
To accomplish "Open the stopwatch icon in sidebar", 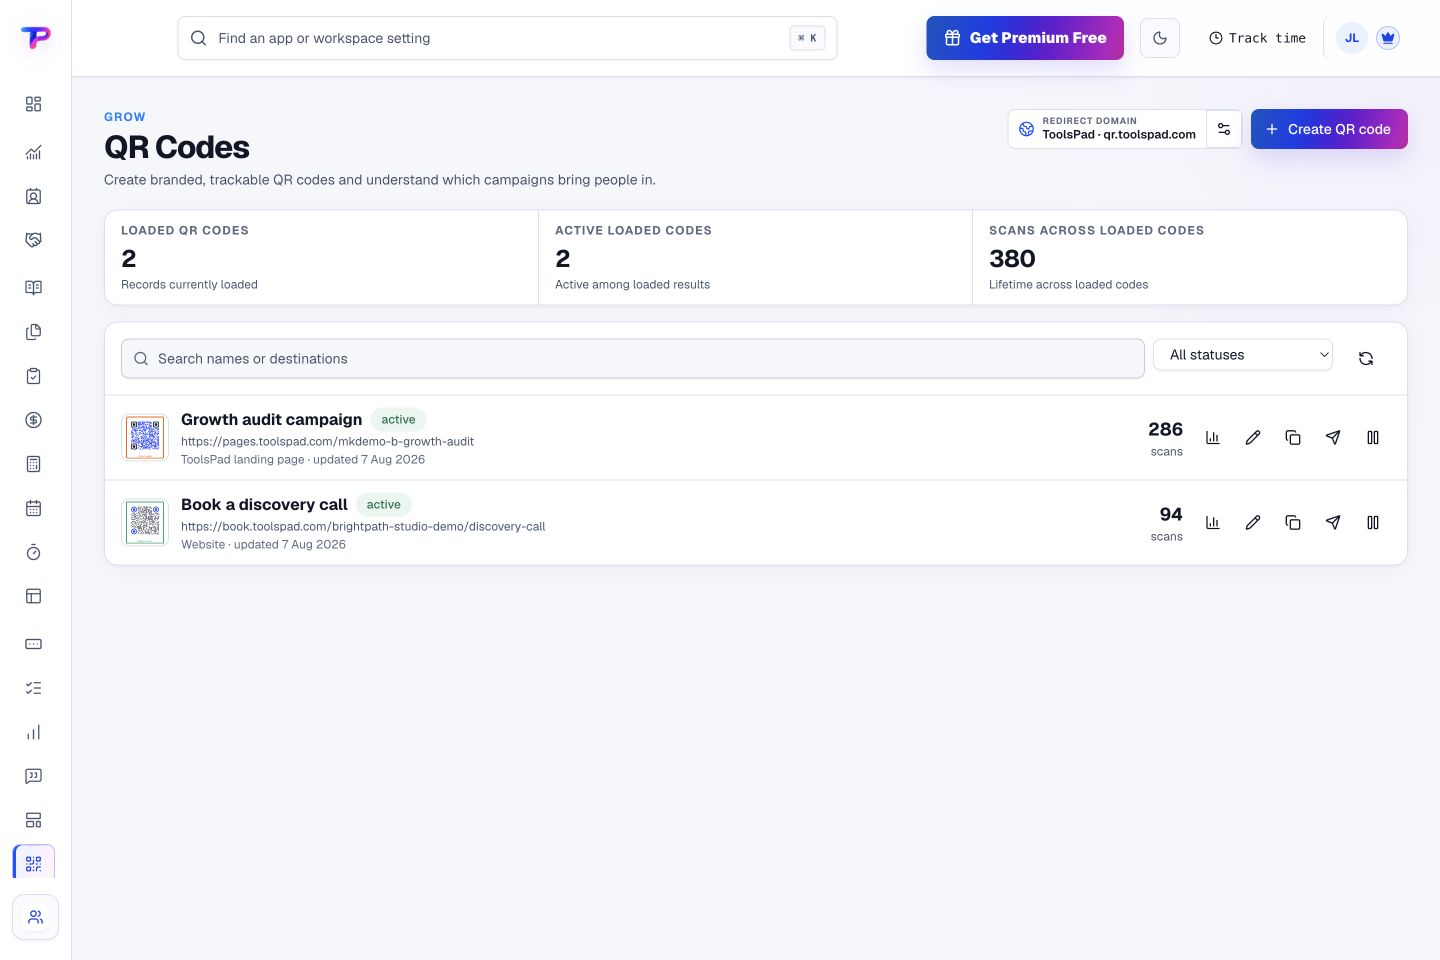I will [x=33, y=552].
